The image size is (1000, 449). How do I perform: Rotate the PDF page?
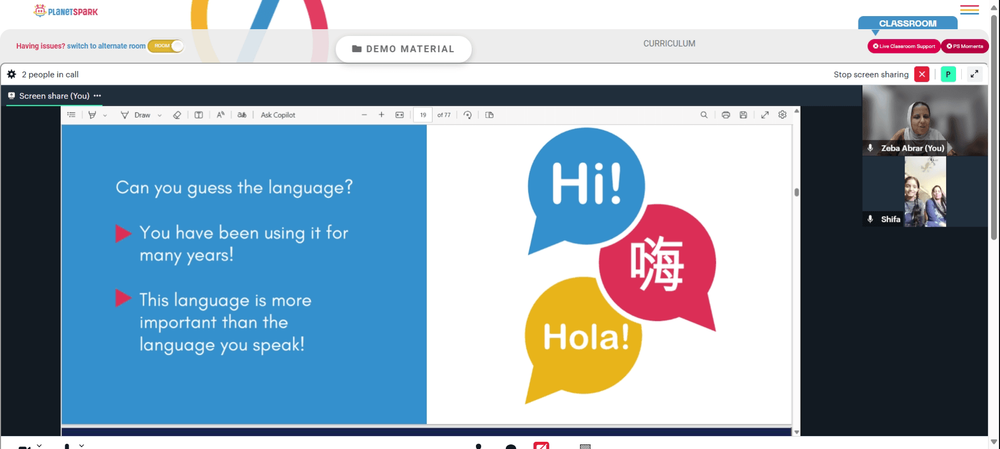click(467, 115)
